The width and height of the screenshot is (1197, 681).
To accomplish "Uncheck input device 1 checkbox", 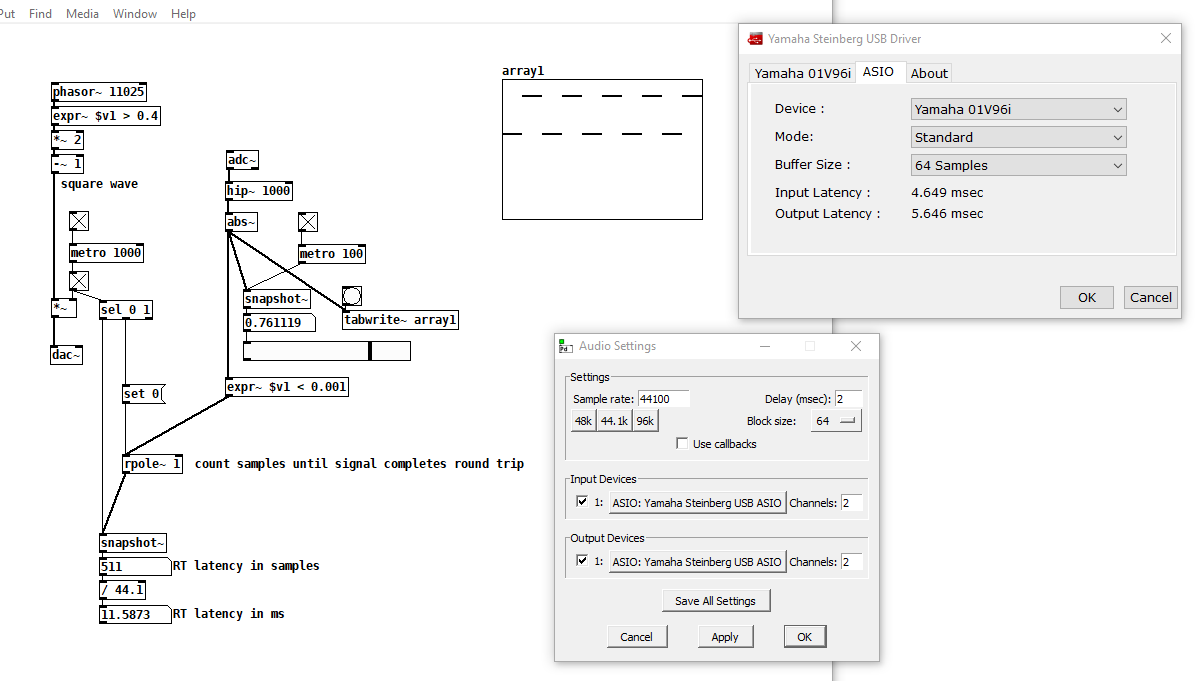I will (x=582, y=502).
